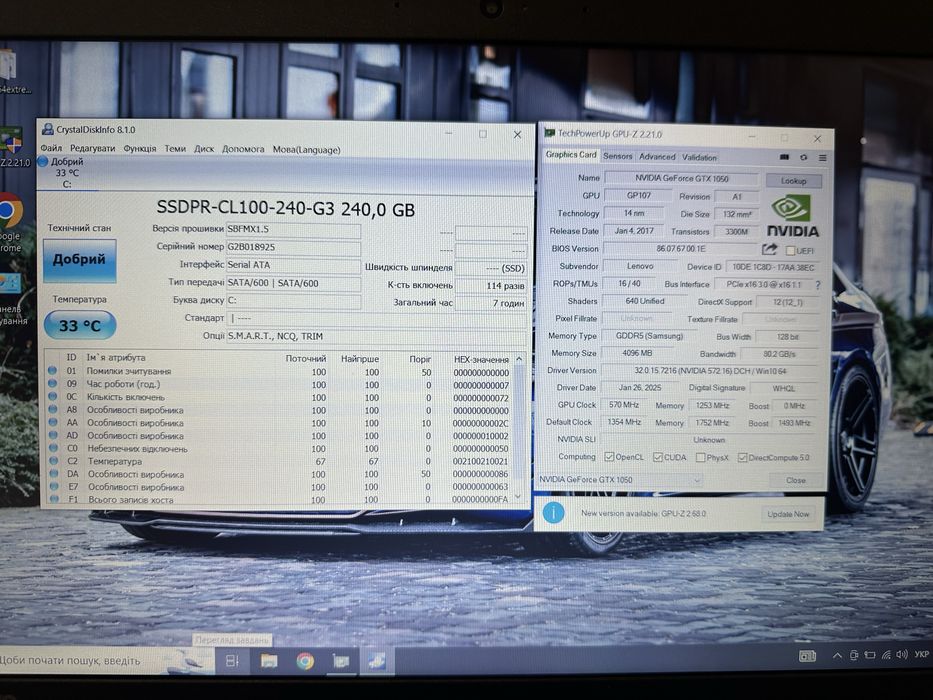933x700 pixels.
Task: Click the Driver Version field
Action: pos(710,370)
